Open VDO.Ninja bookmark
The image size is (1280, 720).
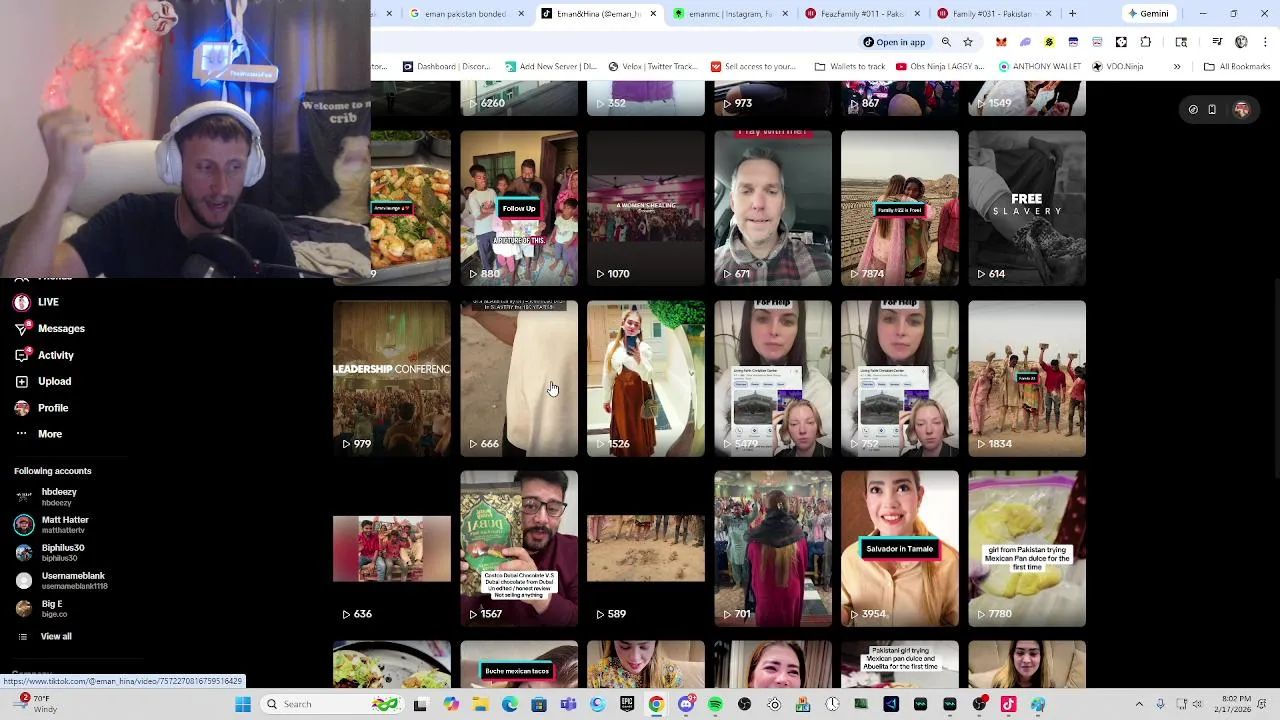tap(1118, 67)
